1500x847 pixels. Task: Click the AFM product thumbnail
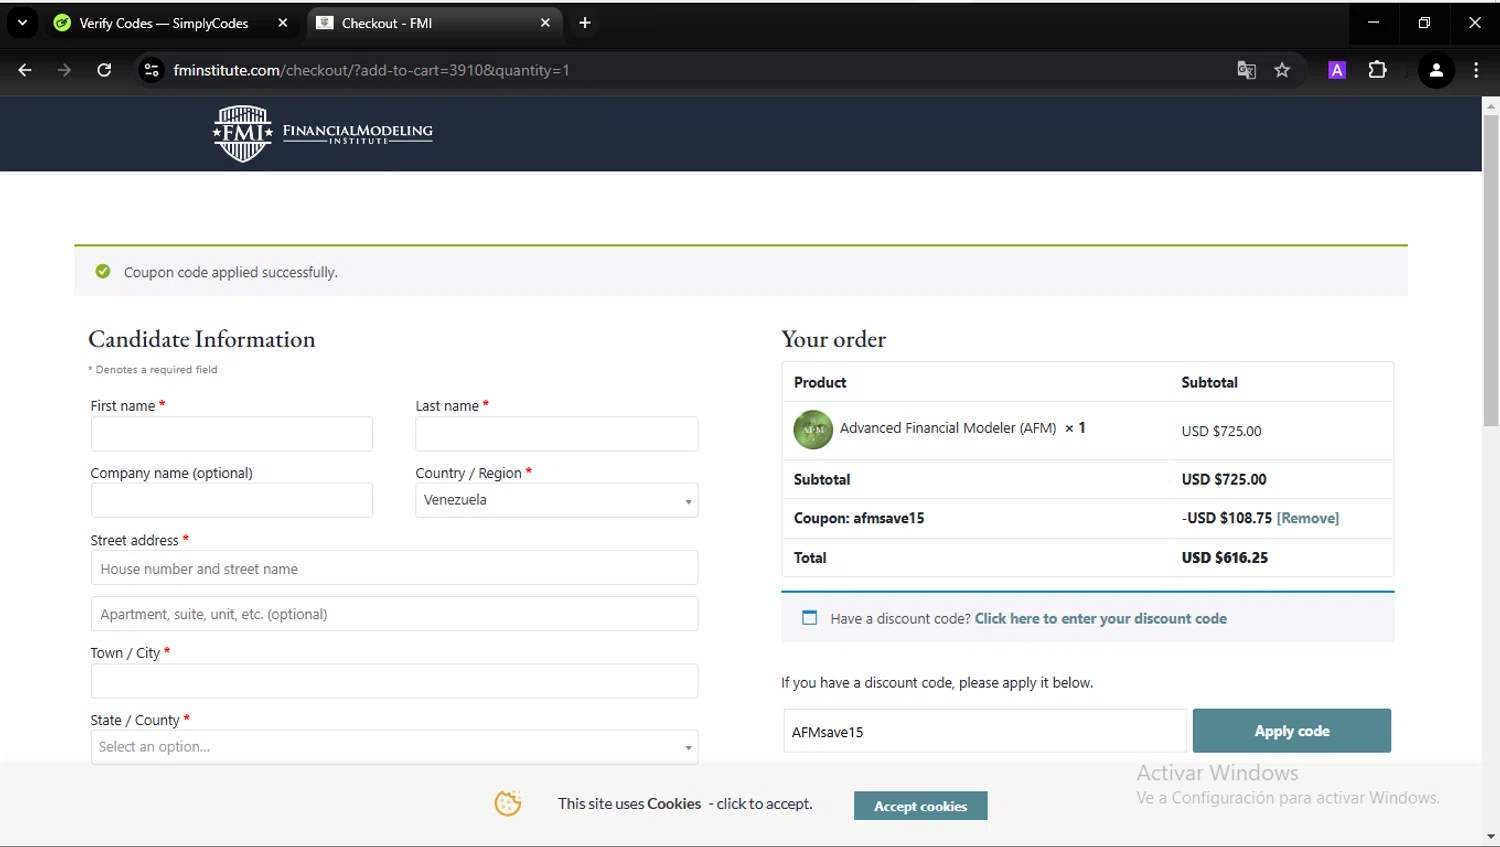click(x=813, y=430)
